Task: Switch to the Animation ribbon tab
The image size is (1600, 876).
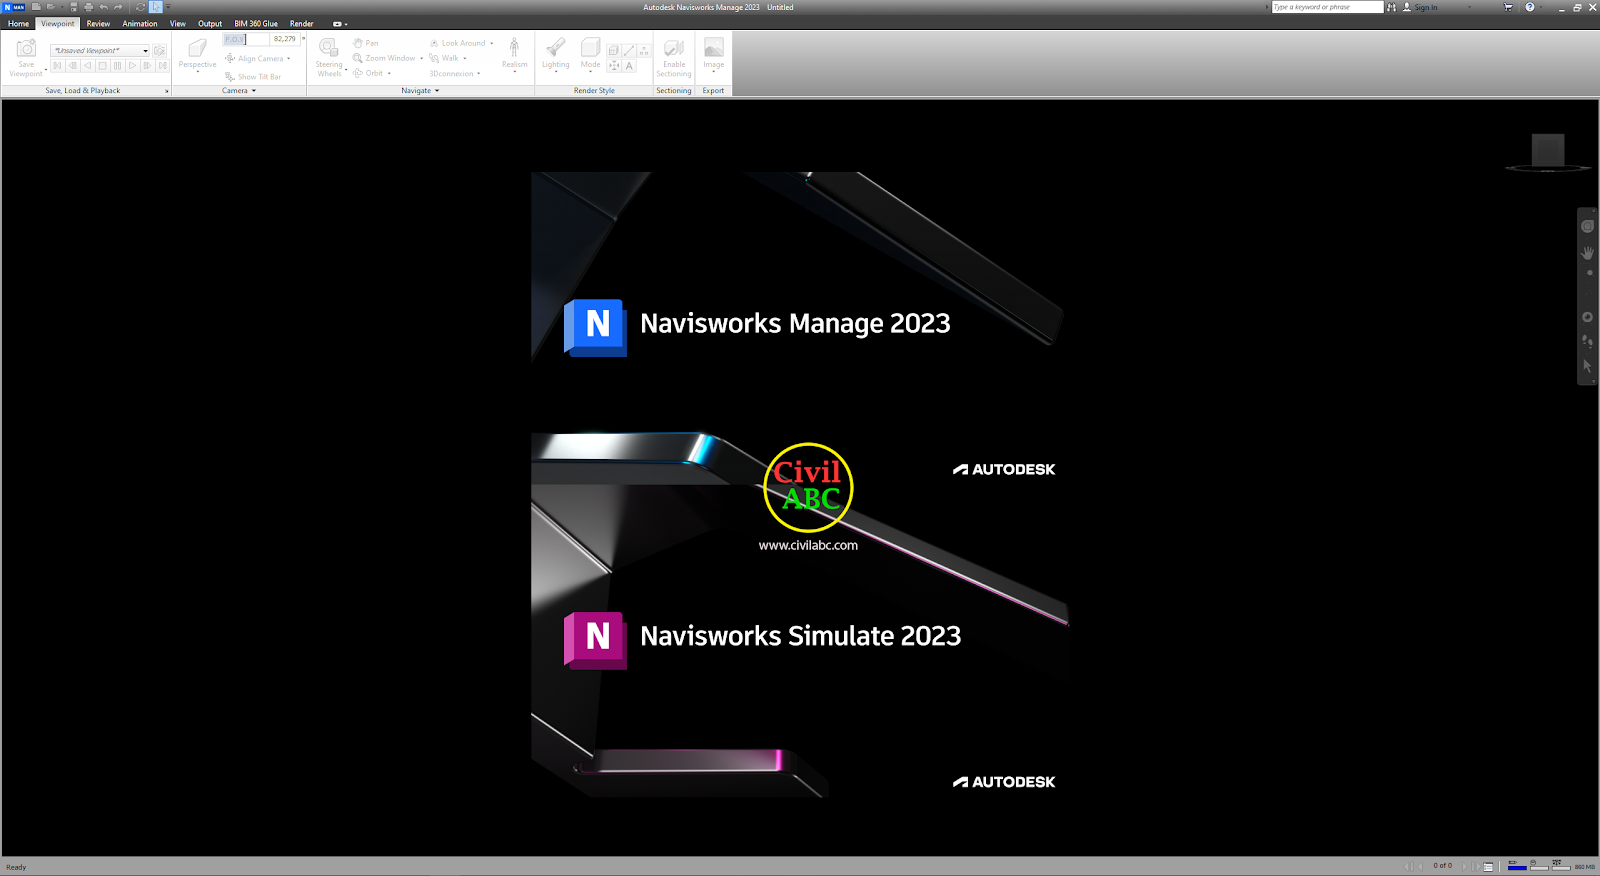Action: tap(140, 23)
